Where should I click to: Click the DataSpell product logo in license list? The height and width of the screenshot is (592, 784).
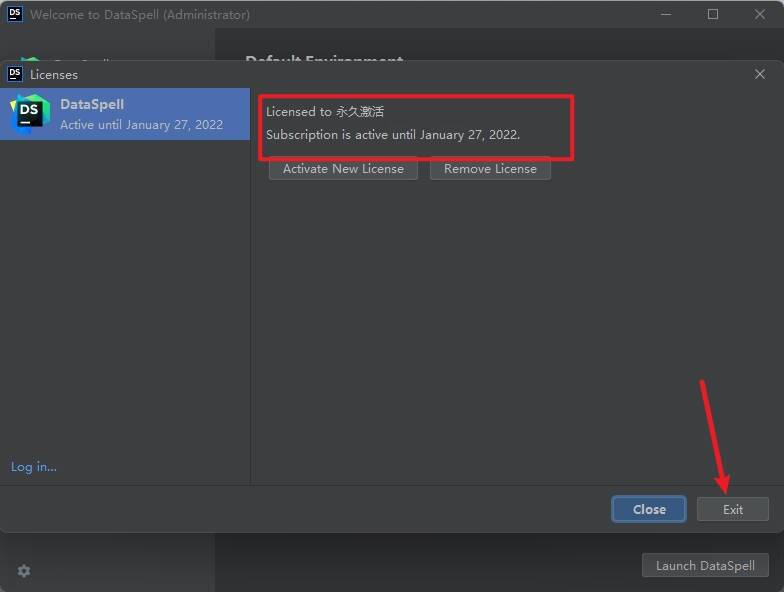click(x=30, y=114)
